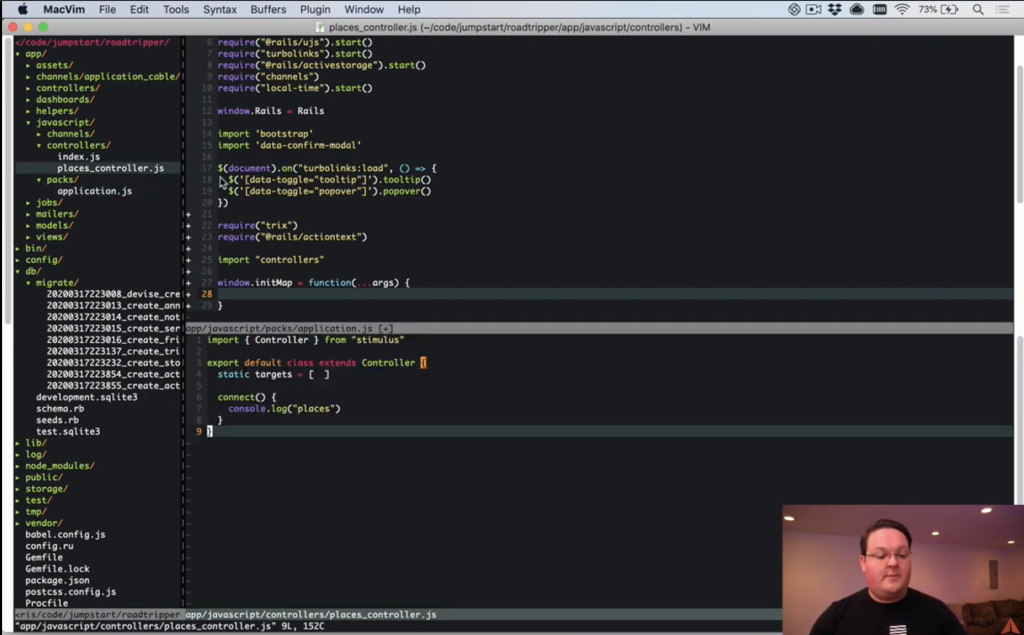Open the Buffers menu
Screen dimensions: 1024x635
pos(266,9)
